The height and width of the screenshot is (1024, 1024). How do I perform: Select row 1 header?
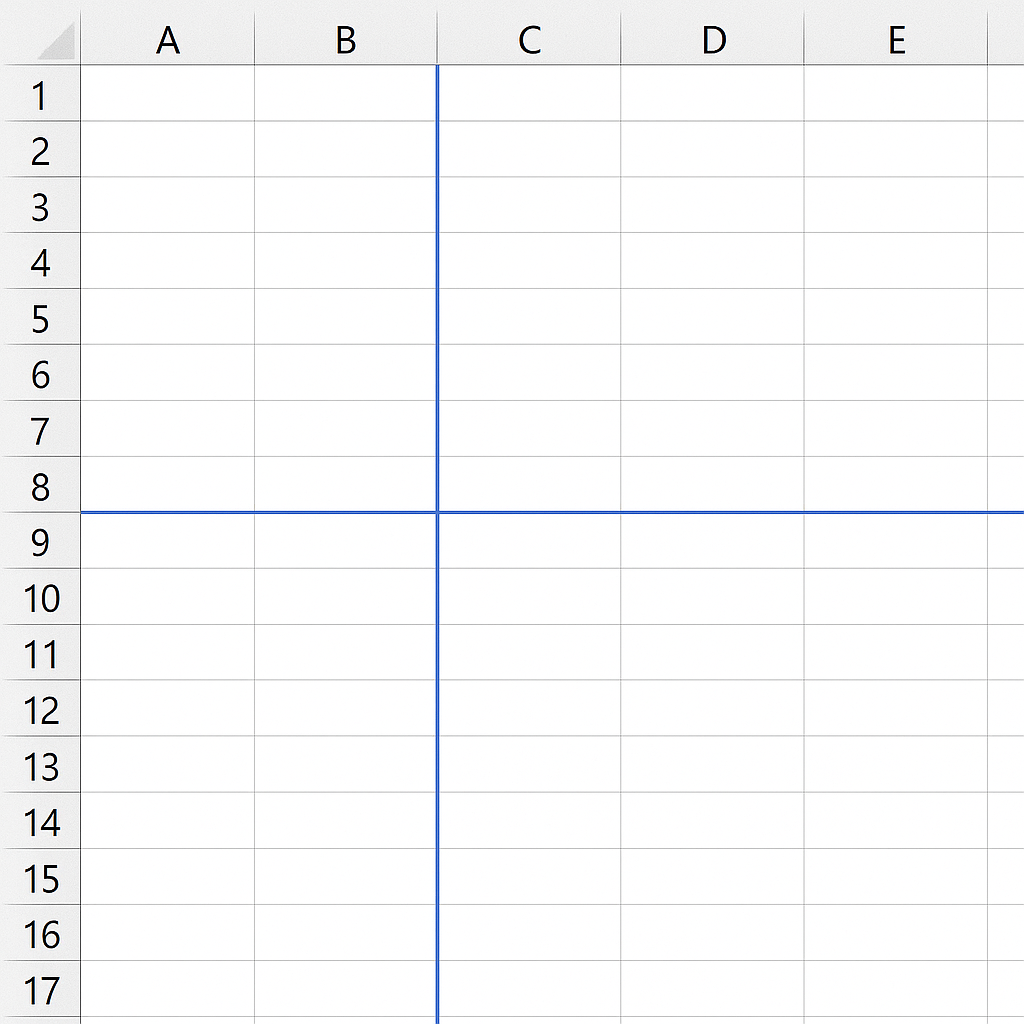coord(40,93)
